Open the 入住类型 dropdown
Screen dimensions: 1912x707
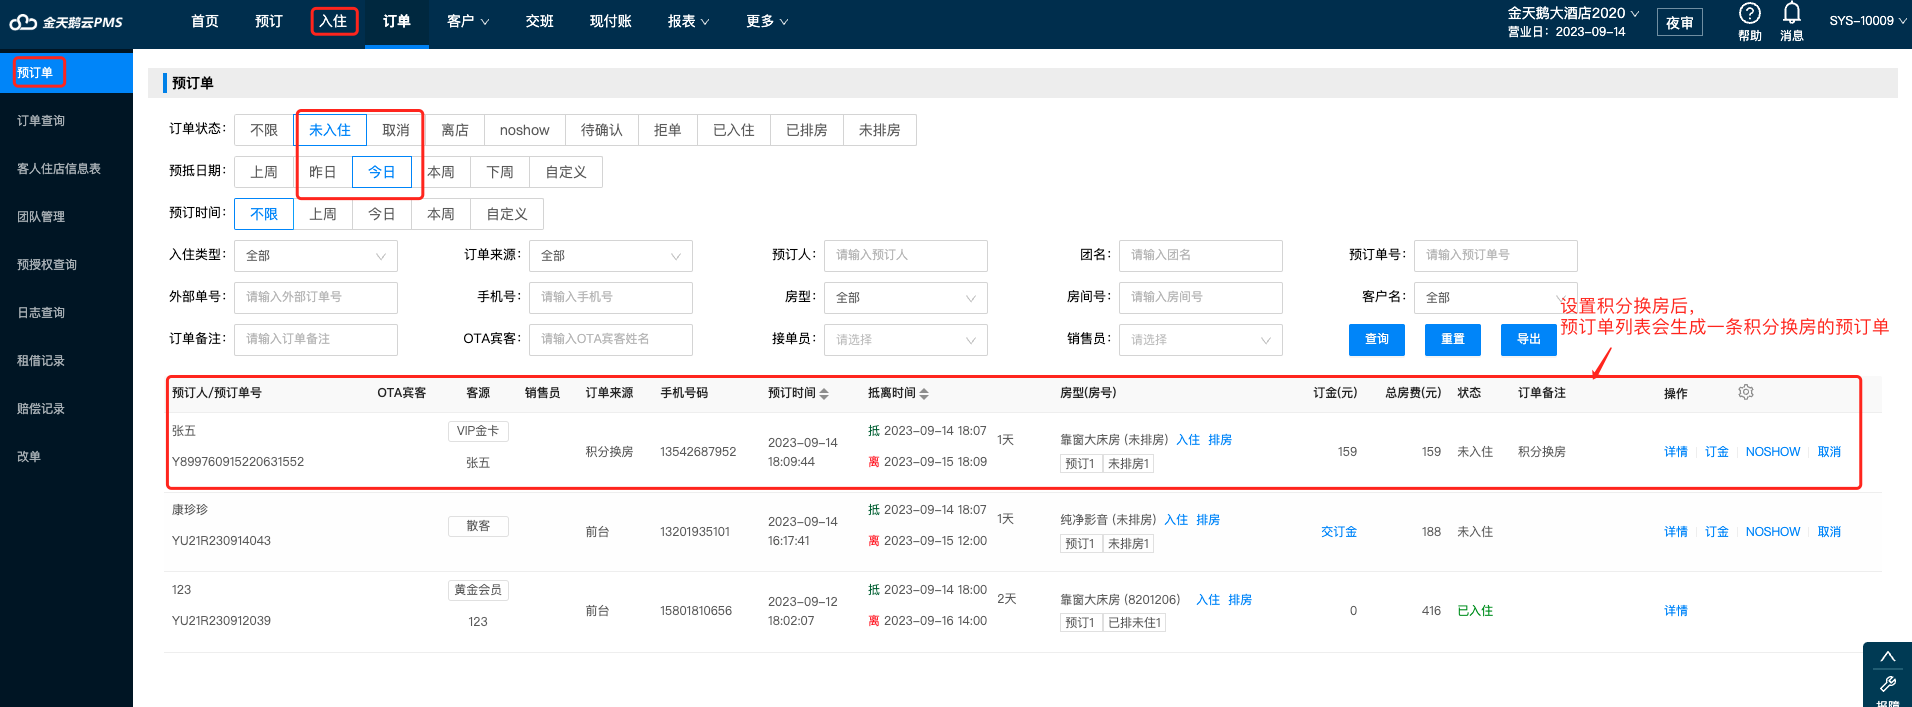pyautogui.click(x=316, y=256)
